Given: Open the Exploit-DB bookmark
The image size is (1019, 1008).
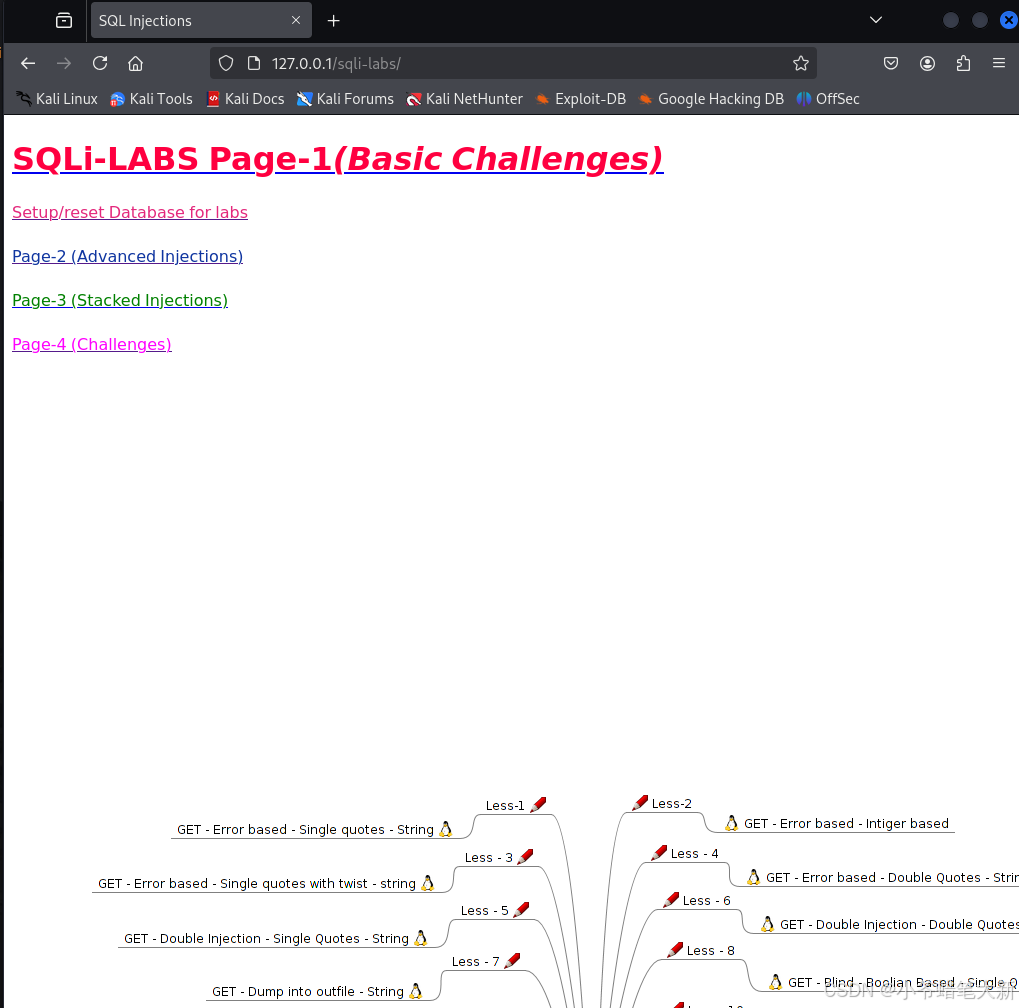Looking at the screenshot, I should [591, 98].
